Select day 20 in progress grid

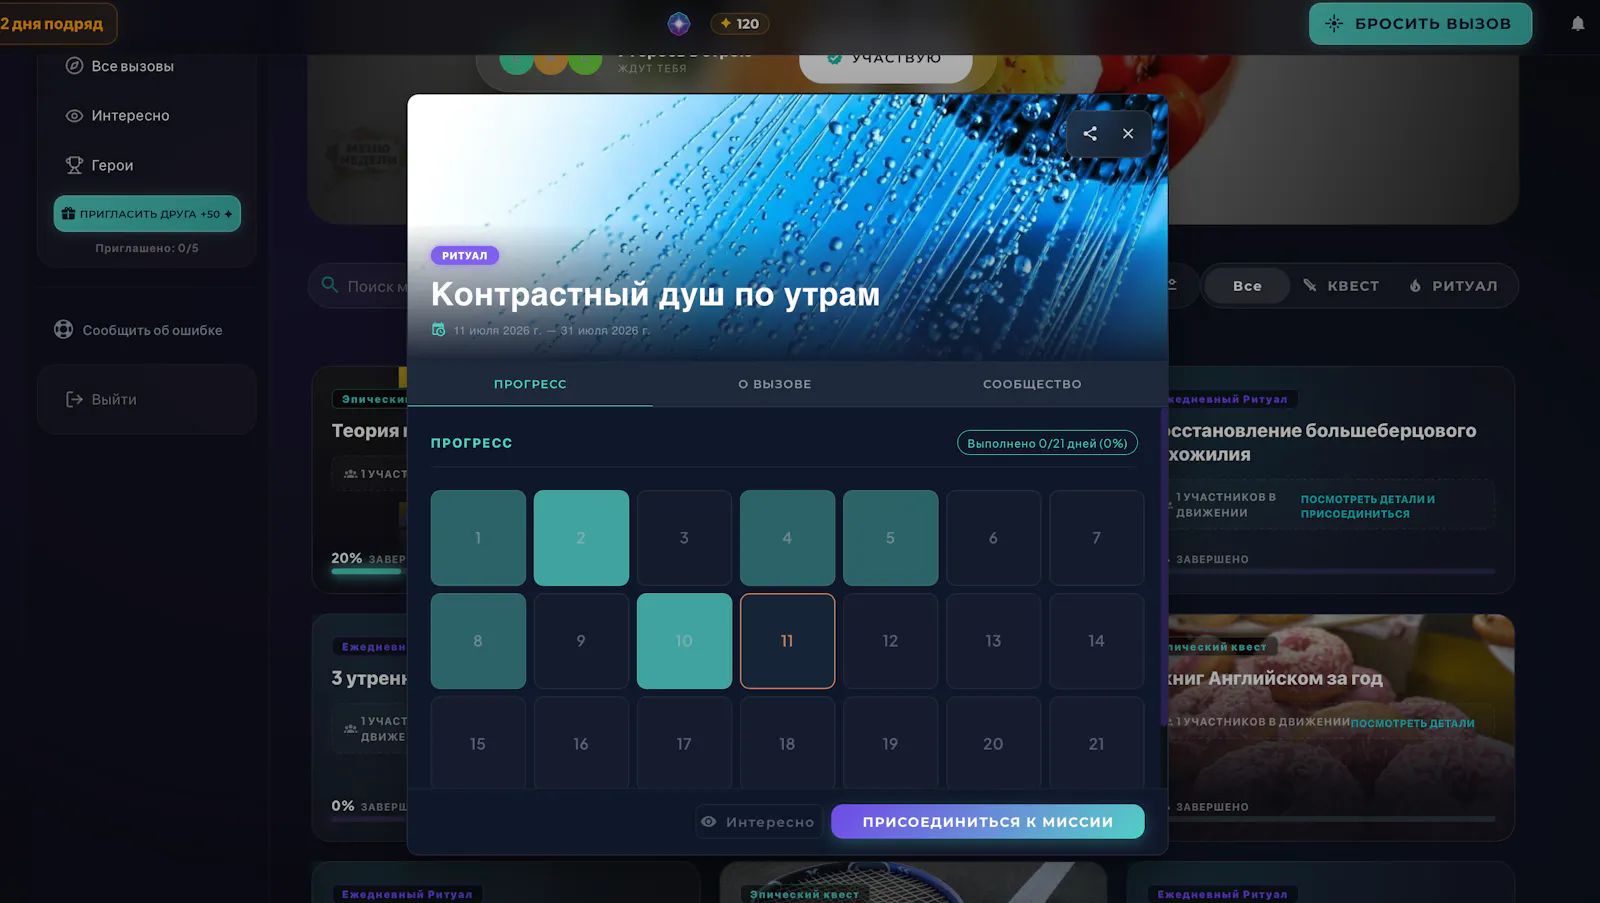(993, 743)
